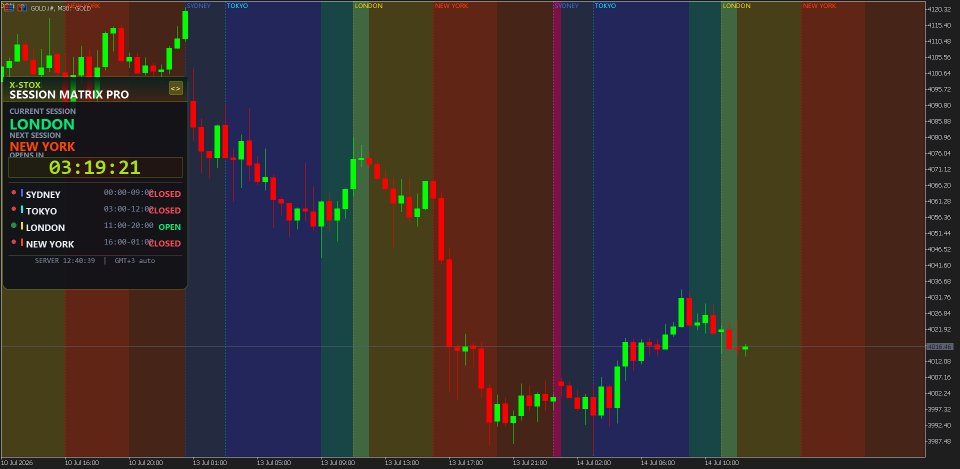Screen dimensions: 960x469
Task: Click the 4002.24 price level on axis
Action: (x=939, y=393)
